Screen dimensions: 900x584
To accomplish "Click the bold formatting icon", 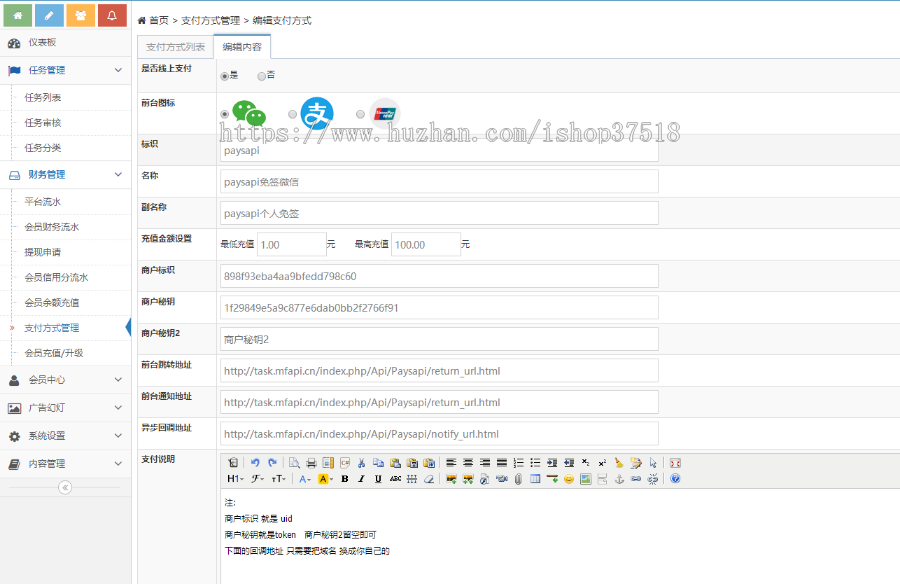I will [x=344, y=479].
